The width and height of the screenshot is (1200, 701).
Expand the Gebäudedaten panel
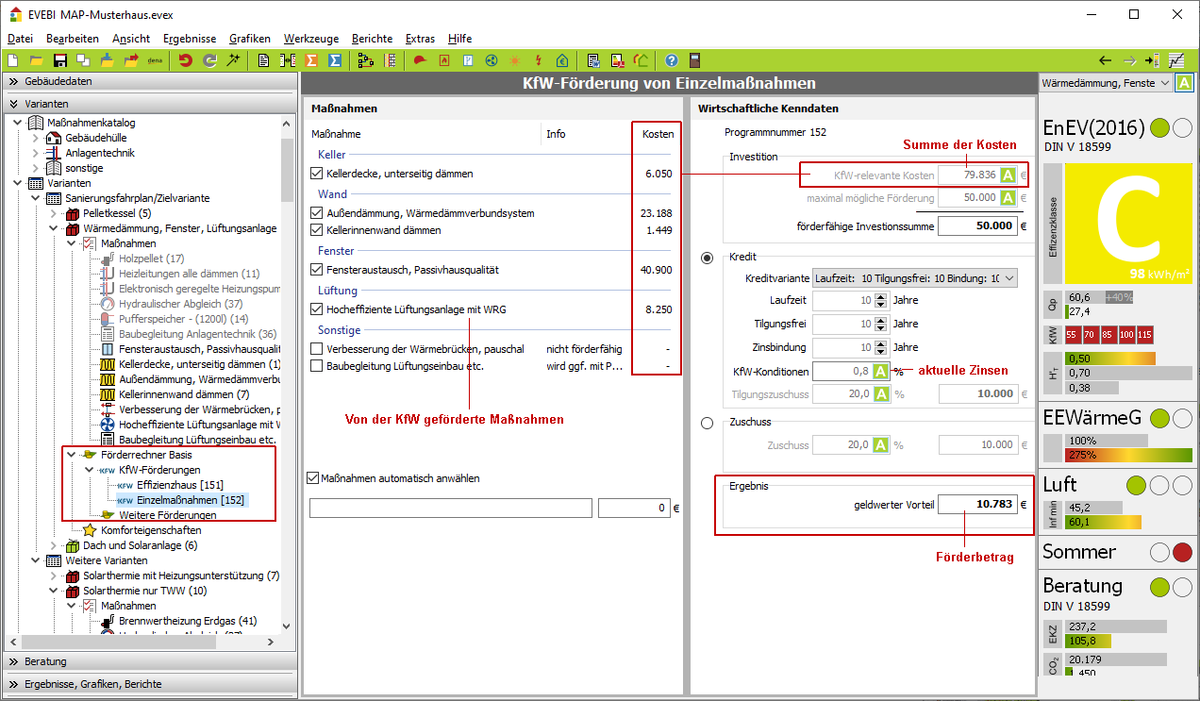[x=150, y=82]
